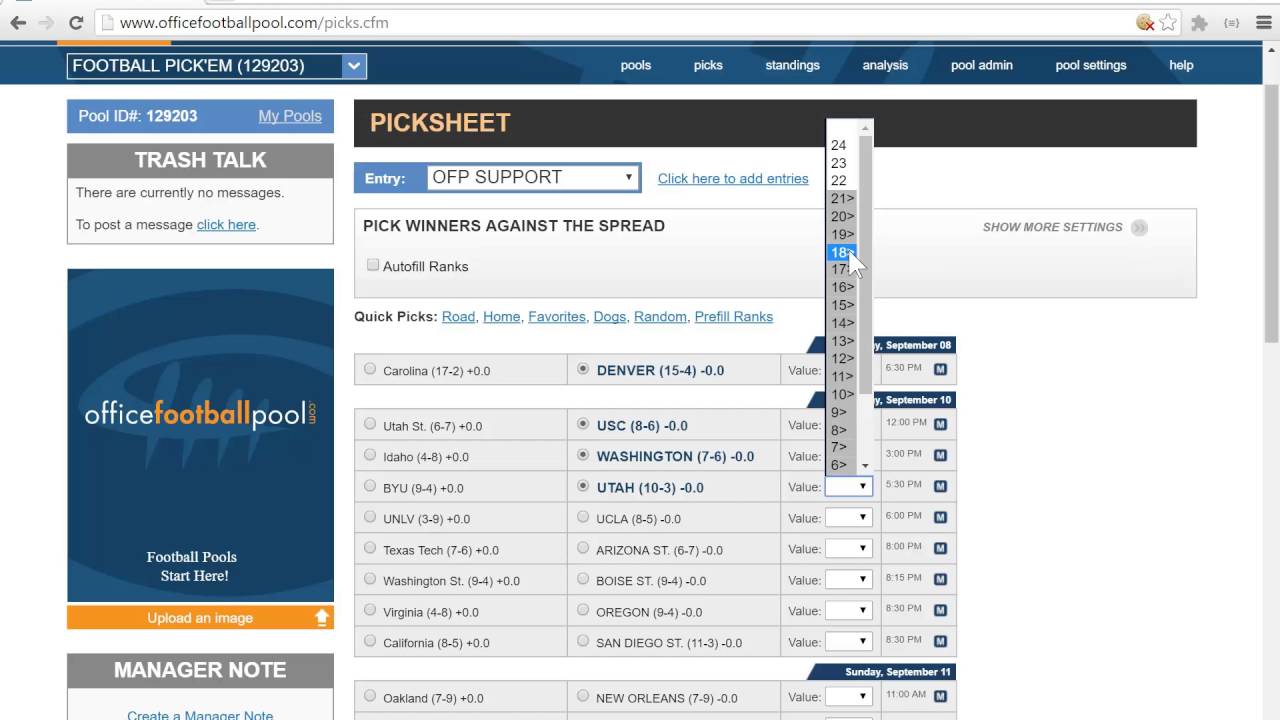This screenshot has width=1280, height=720.
Task: Click the M matchup icon for Idaho game
Action: coord(940,455)
